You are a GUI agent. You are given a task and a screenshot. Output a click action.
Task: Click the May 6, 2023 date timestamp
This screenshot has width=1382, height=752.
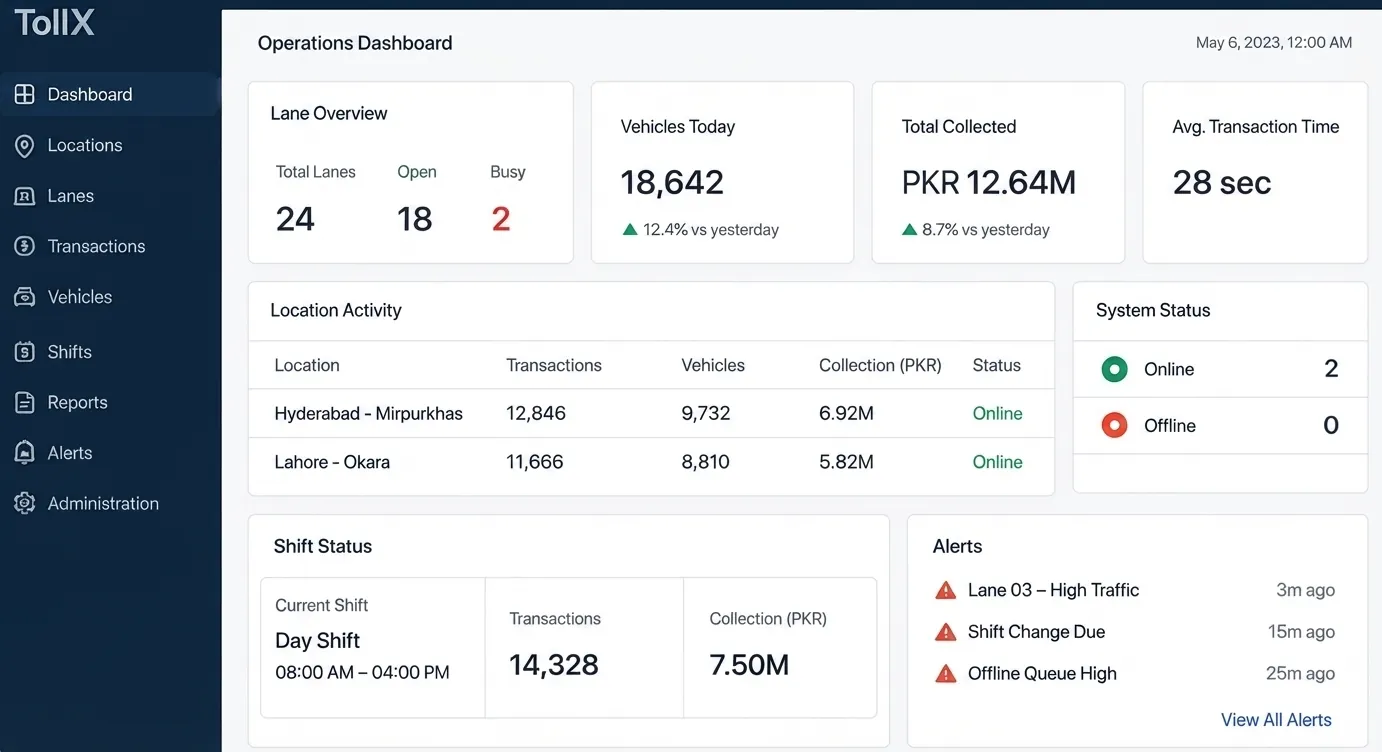(1274, 43)
